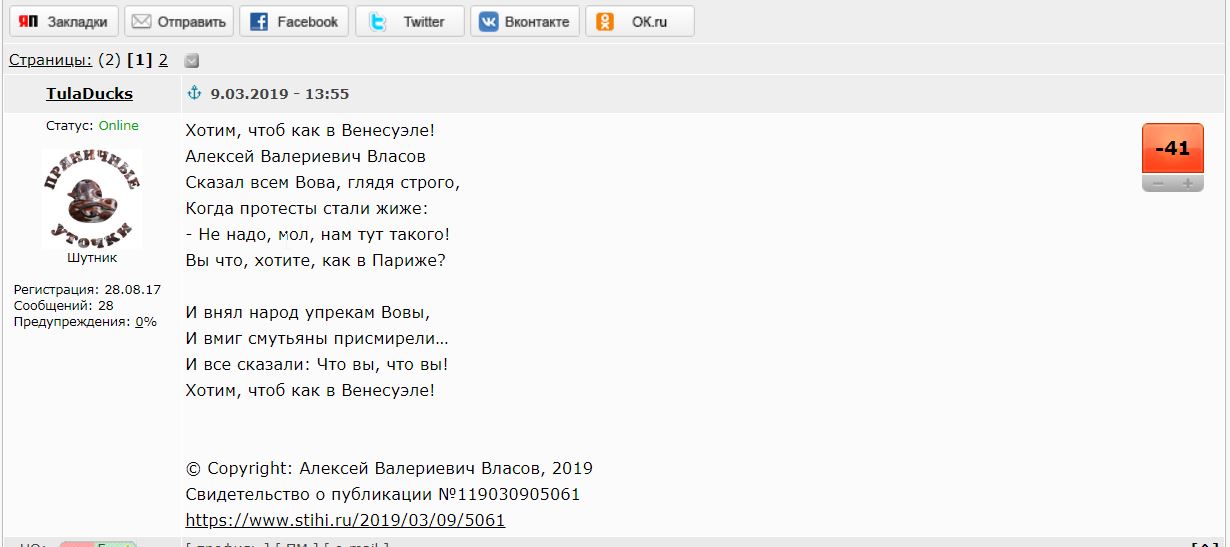Click the 0% warnings link
The width and height of the screenshot is (1230, 547).
[146, 321]
